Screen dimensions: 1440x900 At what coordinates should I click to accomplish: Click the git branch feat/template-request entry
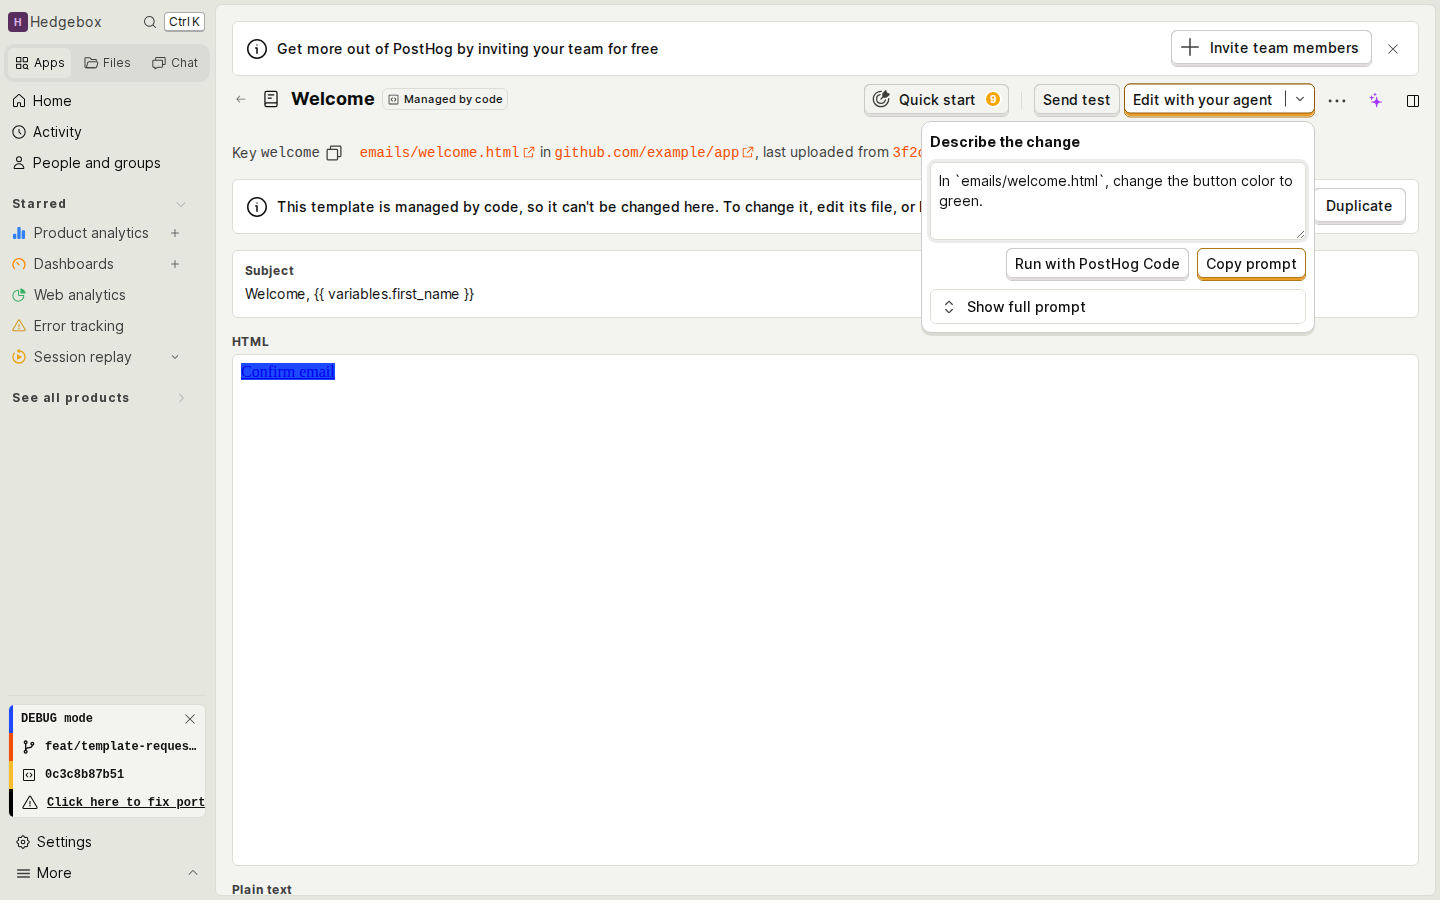click(108, 746)
